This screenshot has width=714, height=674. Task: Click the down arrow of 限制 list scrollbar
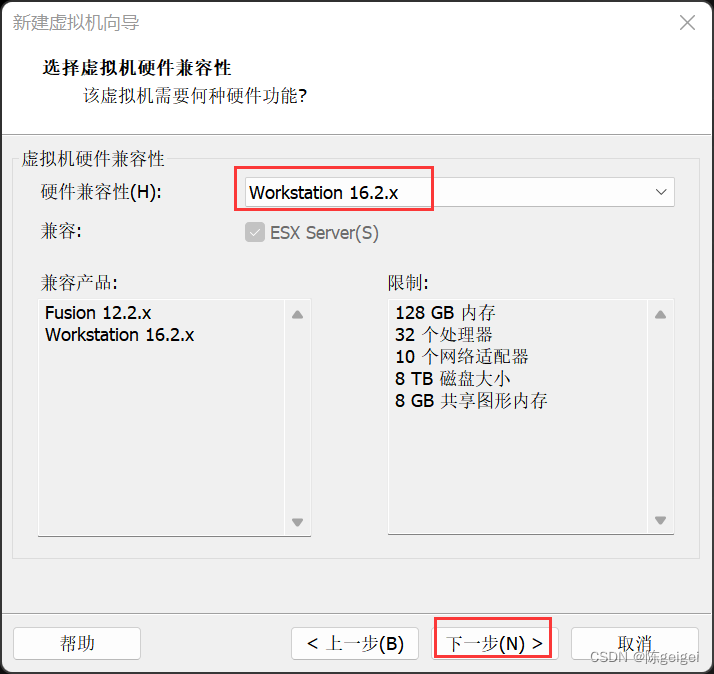(x=660, y=520)
